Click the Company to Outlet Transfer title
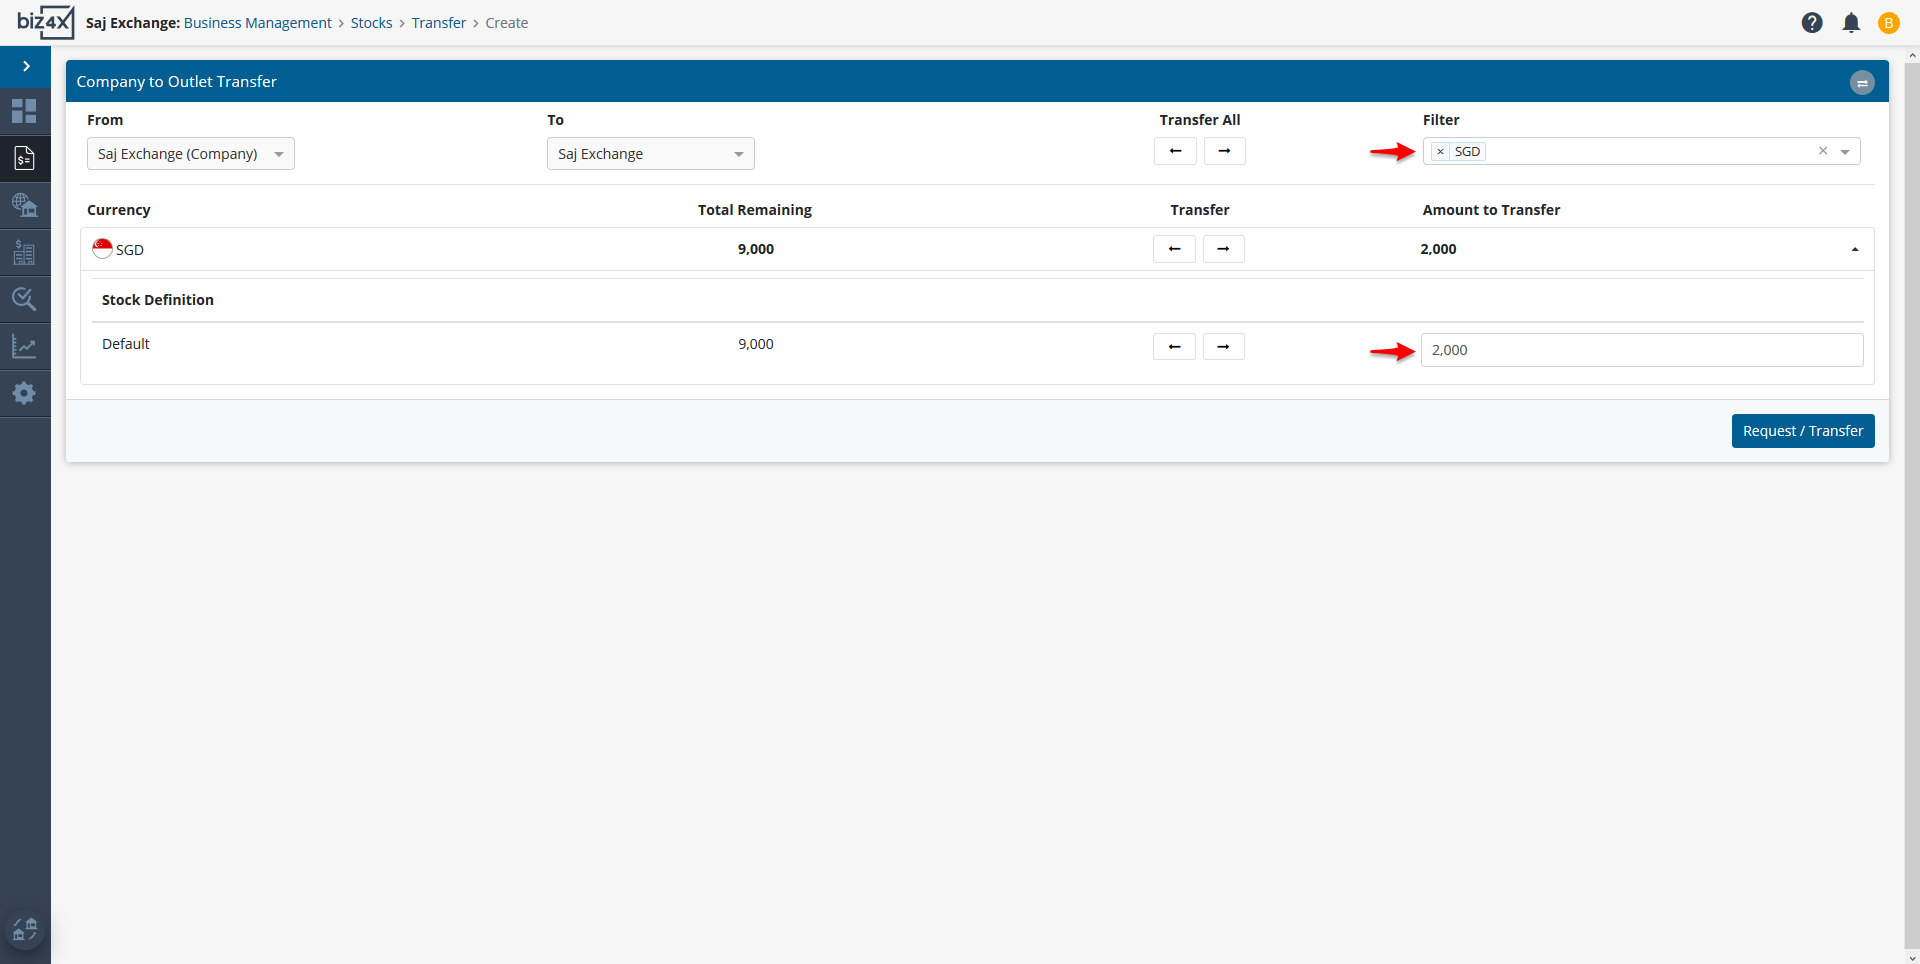The image size is (1920, 964). coord(177,82)
